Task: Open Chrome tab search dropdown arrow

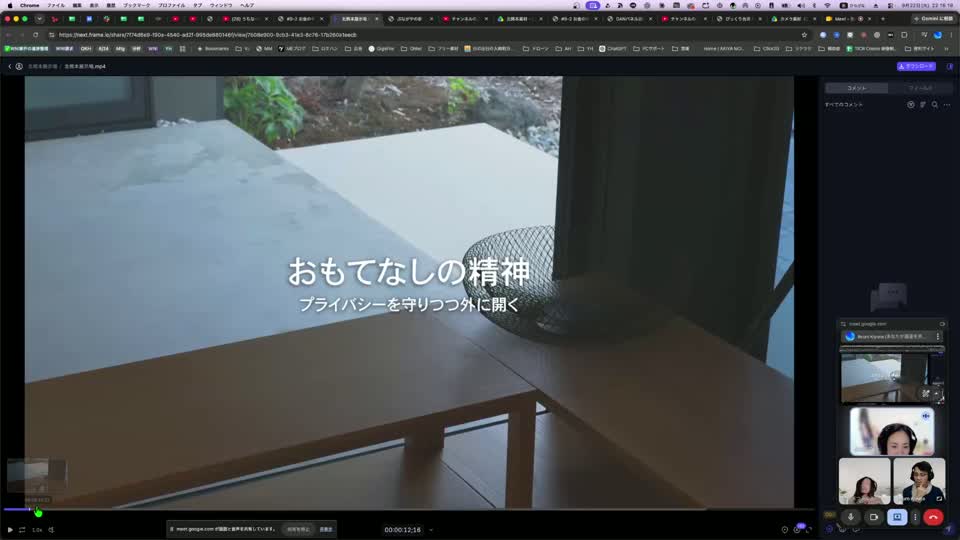Action: pos(39,19)
